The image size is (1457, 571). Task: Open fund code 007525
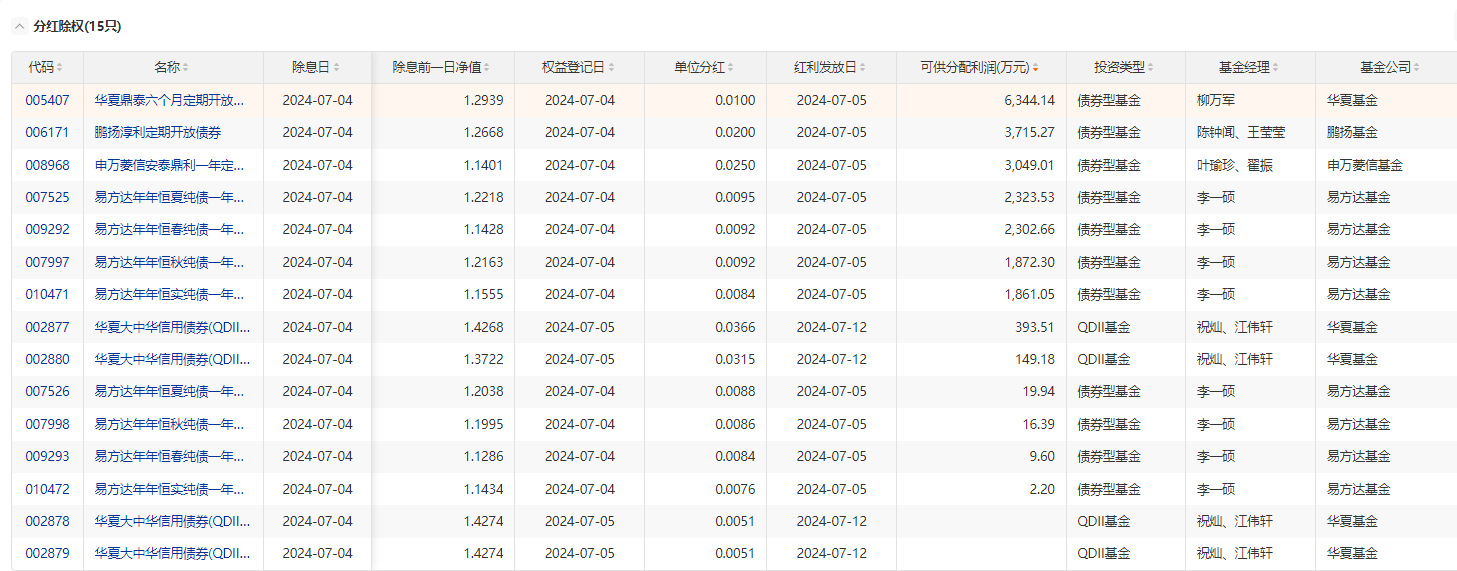(x=47, y=197)
